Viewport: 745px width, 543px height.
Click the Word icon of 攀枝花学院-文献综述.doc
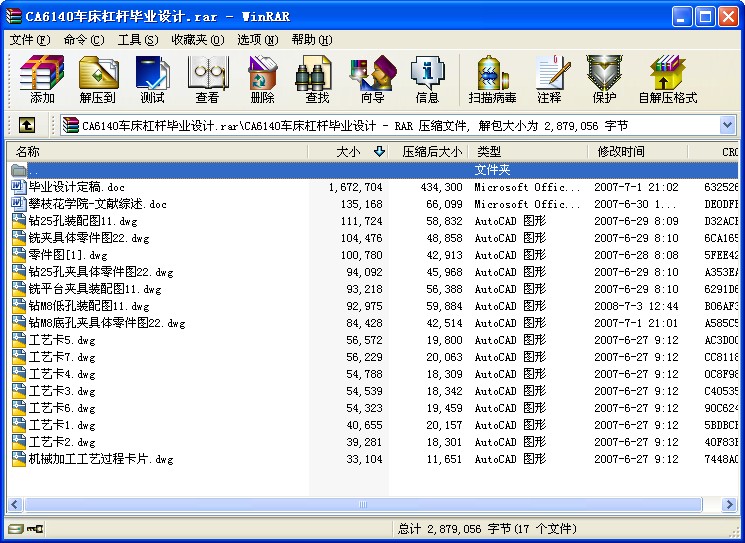click(18, 203)
